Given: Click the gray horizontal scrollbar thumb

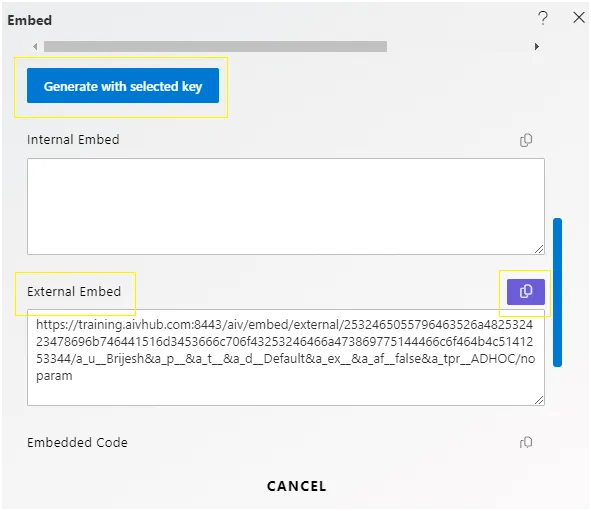Looking at the screenshot, I should [x=215, y=46].
